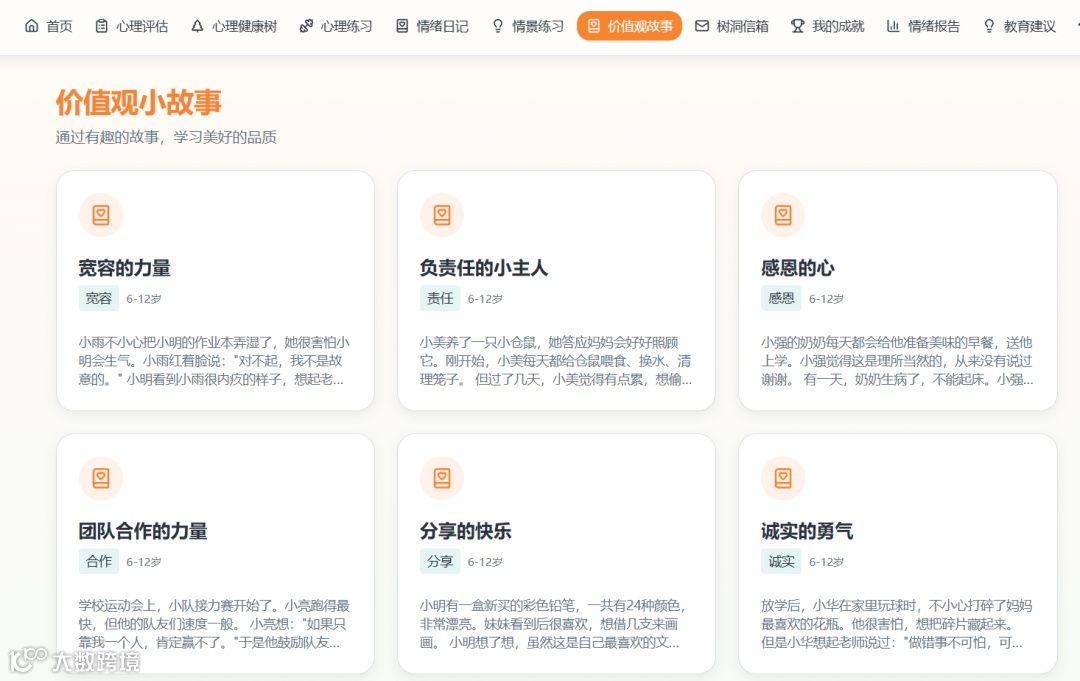The height and width of the screenshot is (681, 1080).
Task: Click the lightbulb icon beside 情景练习
Action: (x=498, y=26)
